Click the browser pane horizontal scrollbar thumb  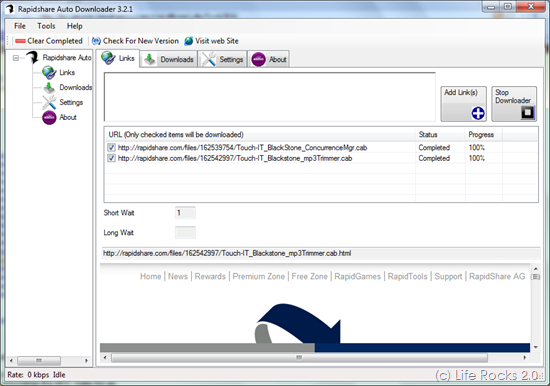coord(299,358)
